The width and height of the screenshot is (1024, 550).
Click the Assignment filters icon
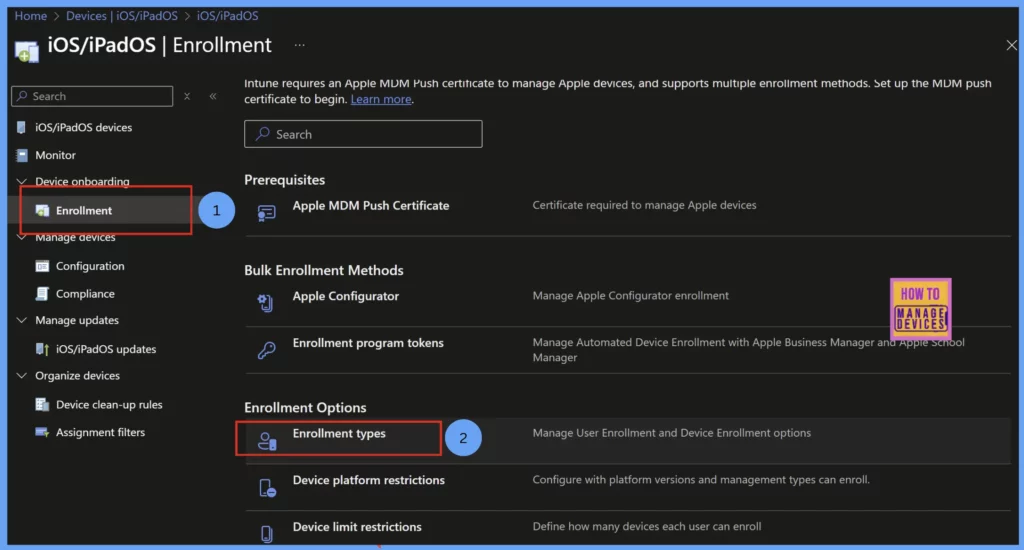42,432
